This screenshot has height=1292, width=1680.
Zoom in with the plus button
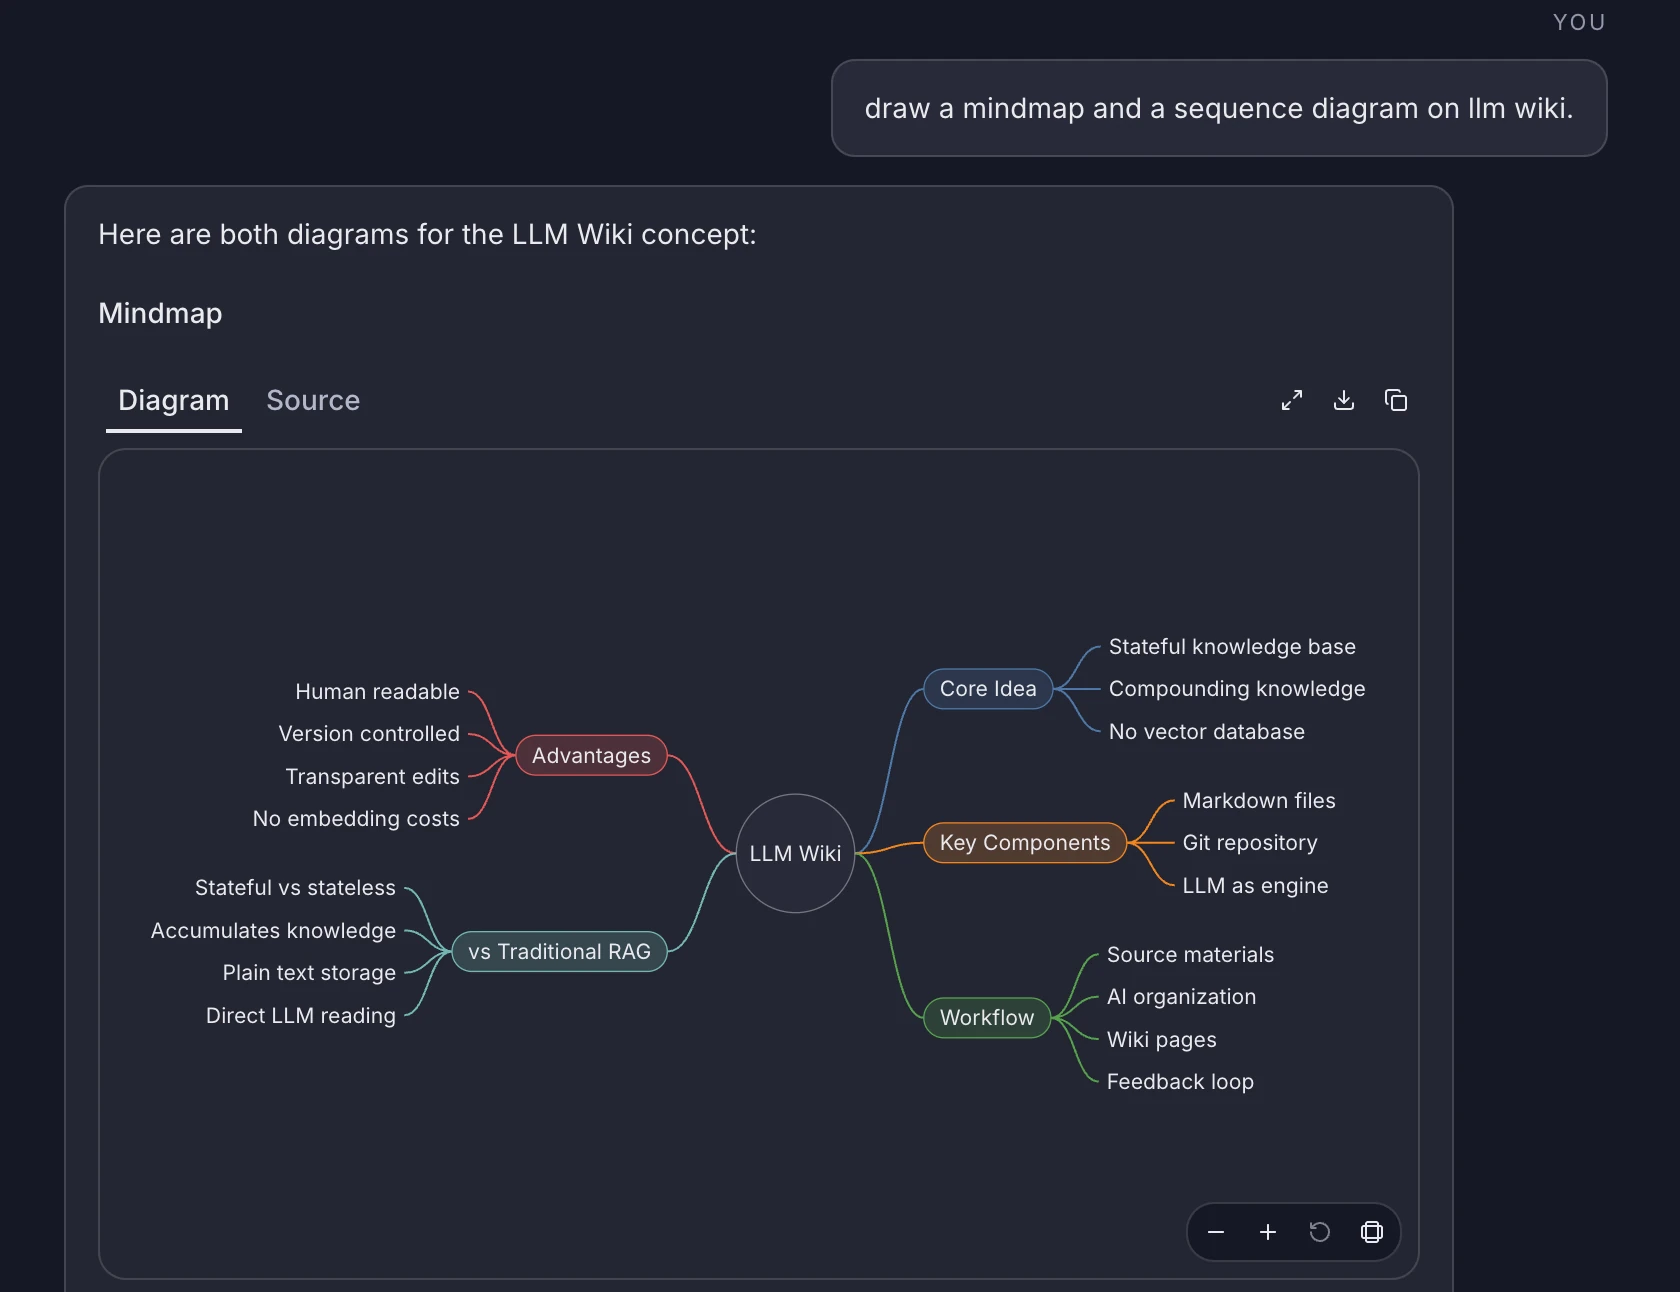click(1268, 1232)
